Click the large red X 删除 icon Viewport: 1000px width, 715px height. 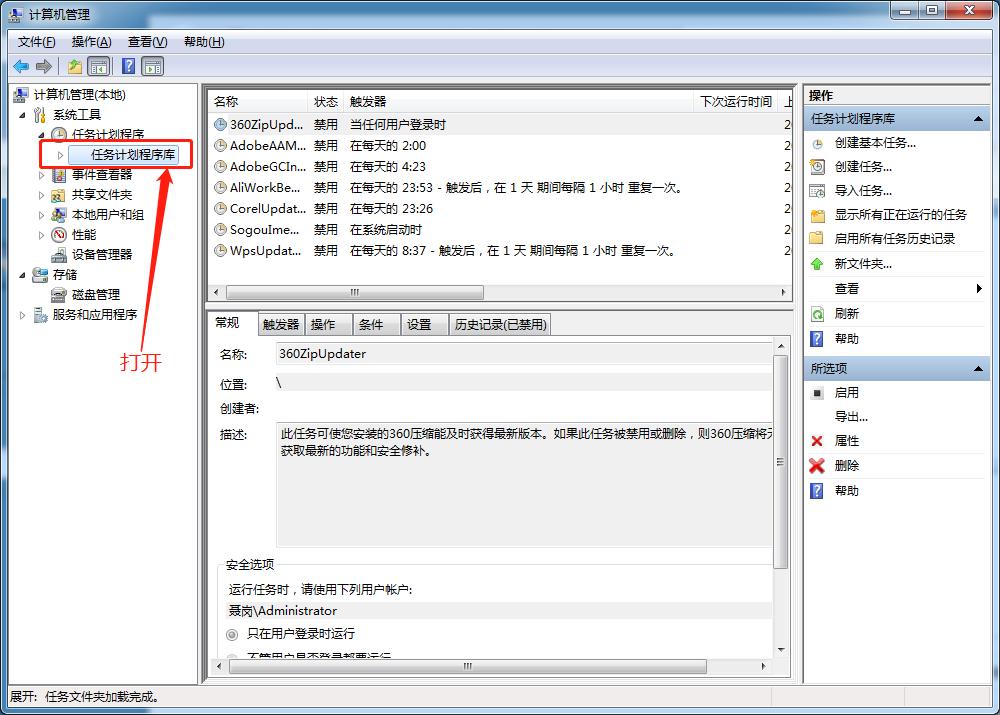pyautogui.click(x=817, y=466)
